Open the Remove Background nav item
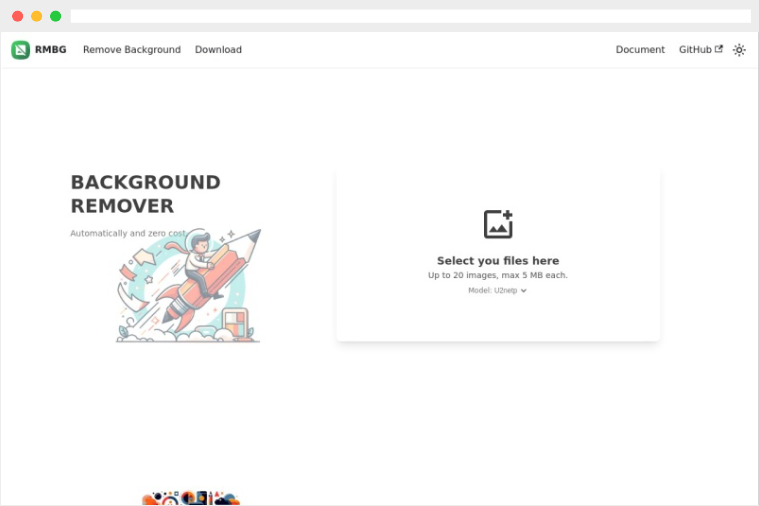759x506 pixels. [x=132, y=49]
